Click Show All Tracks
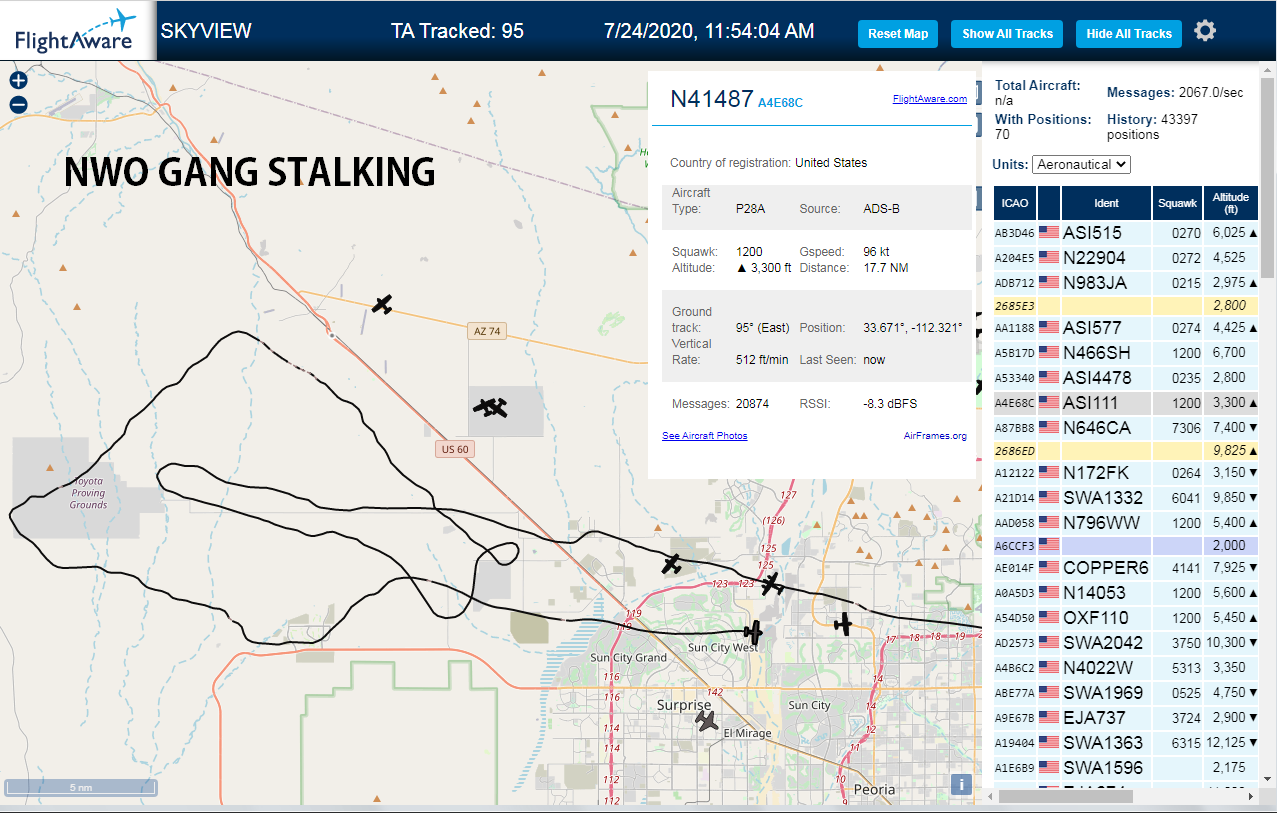This screenshot has height=813, width=1277. (1007, 34)
